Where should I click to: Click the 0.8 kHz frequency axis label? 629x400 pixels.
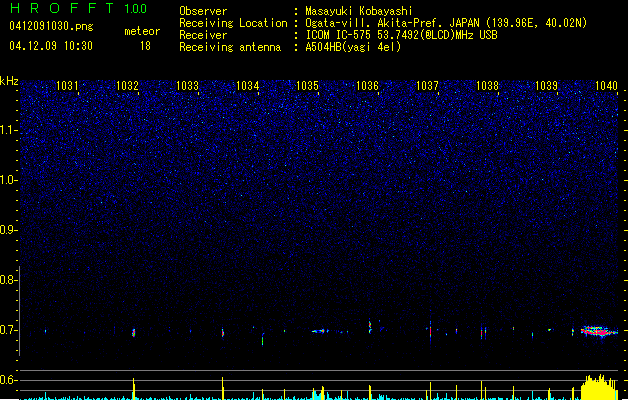pos(8,280)
